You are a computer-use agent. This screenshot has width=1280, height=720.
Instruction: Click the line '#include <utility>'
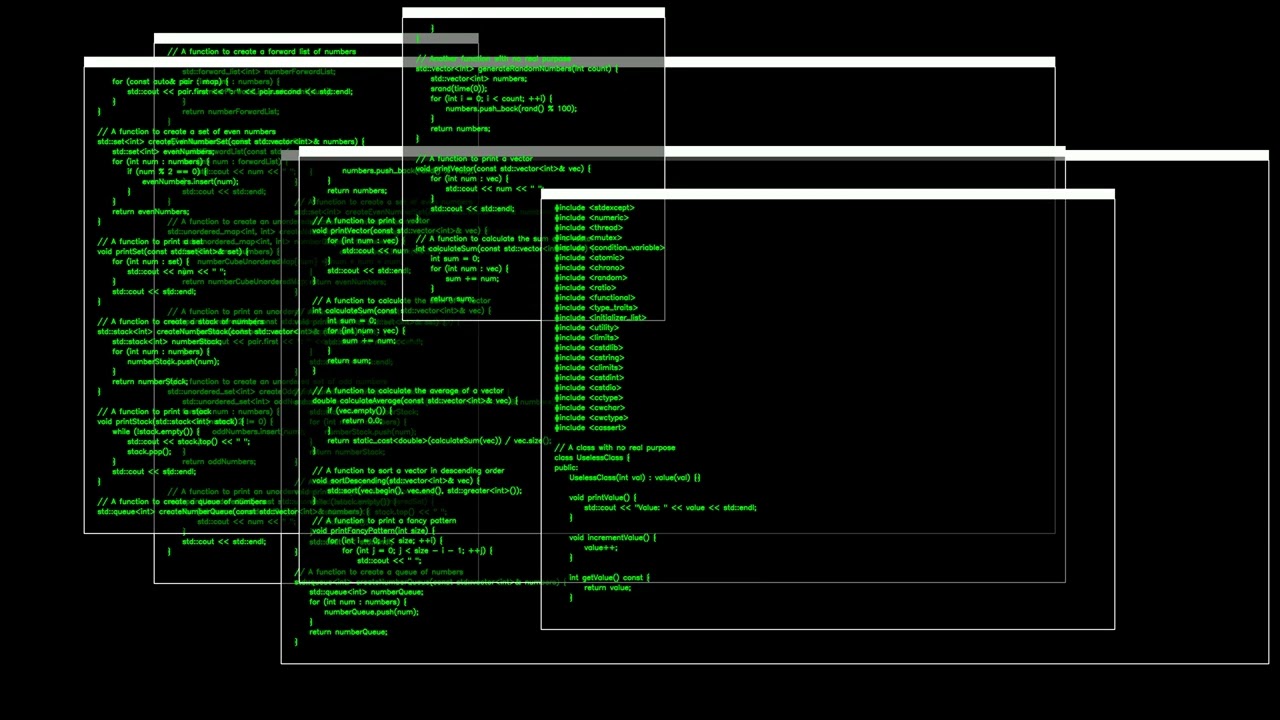tap(586, 328)
